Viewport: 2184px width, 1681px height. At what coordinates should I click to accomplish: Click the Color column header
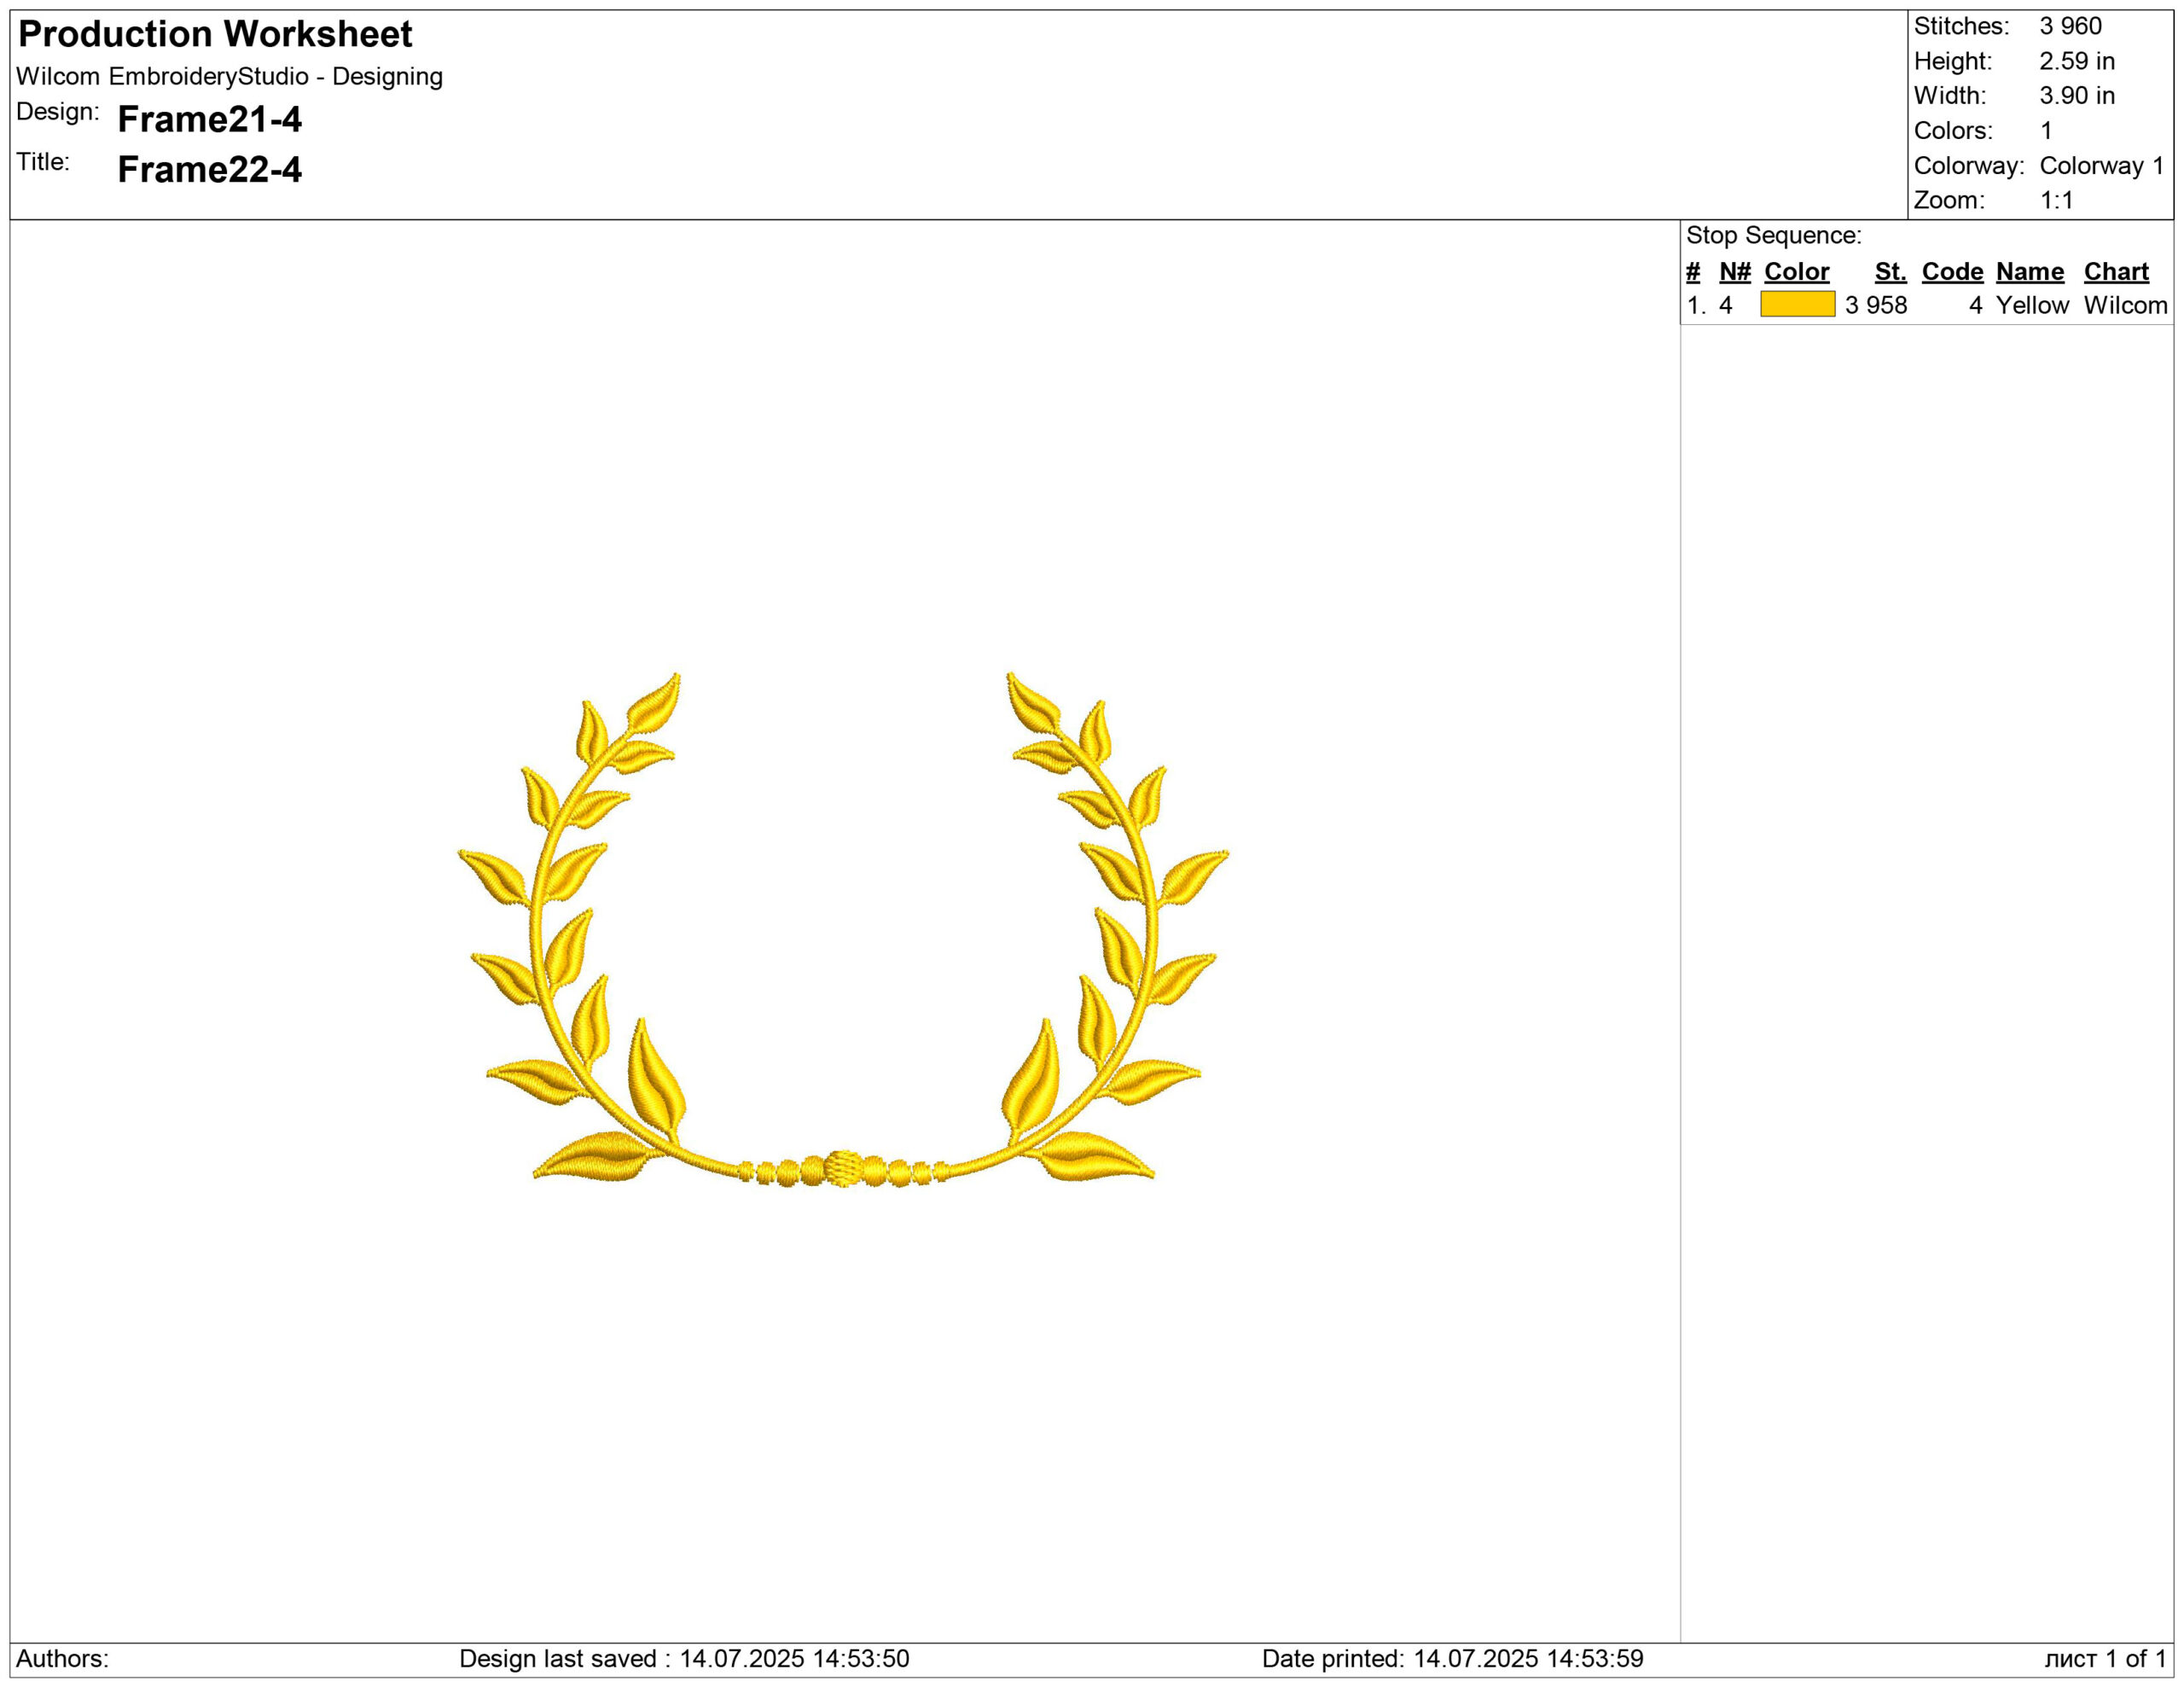(x=1796, y=272)
